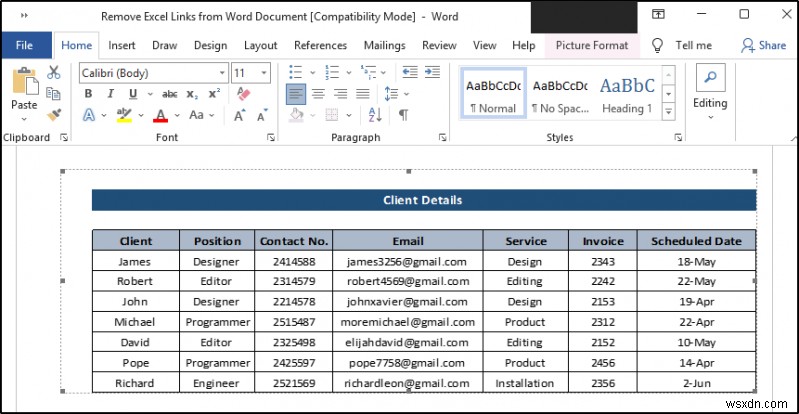799x414 pixels.
Task: Select the Format Painter brush
Action: coord(54,115)
